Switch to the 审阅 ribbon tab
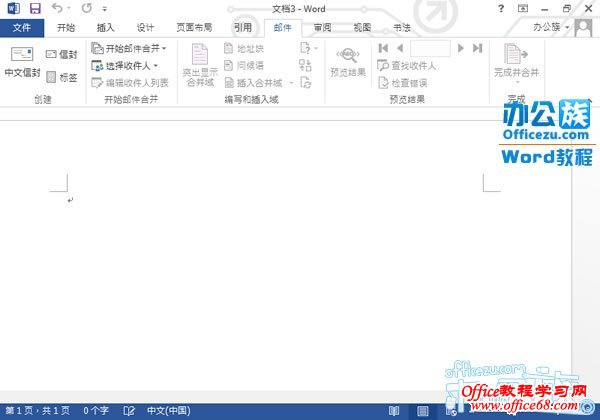 (323, 28)
